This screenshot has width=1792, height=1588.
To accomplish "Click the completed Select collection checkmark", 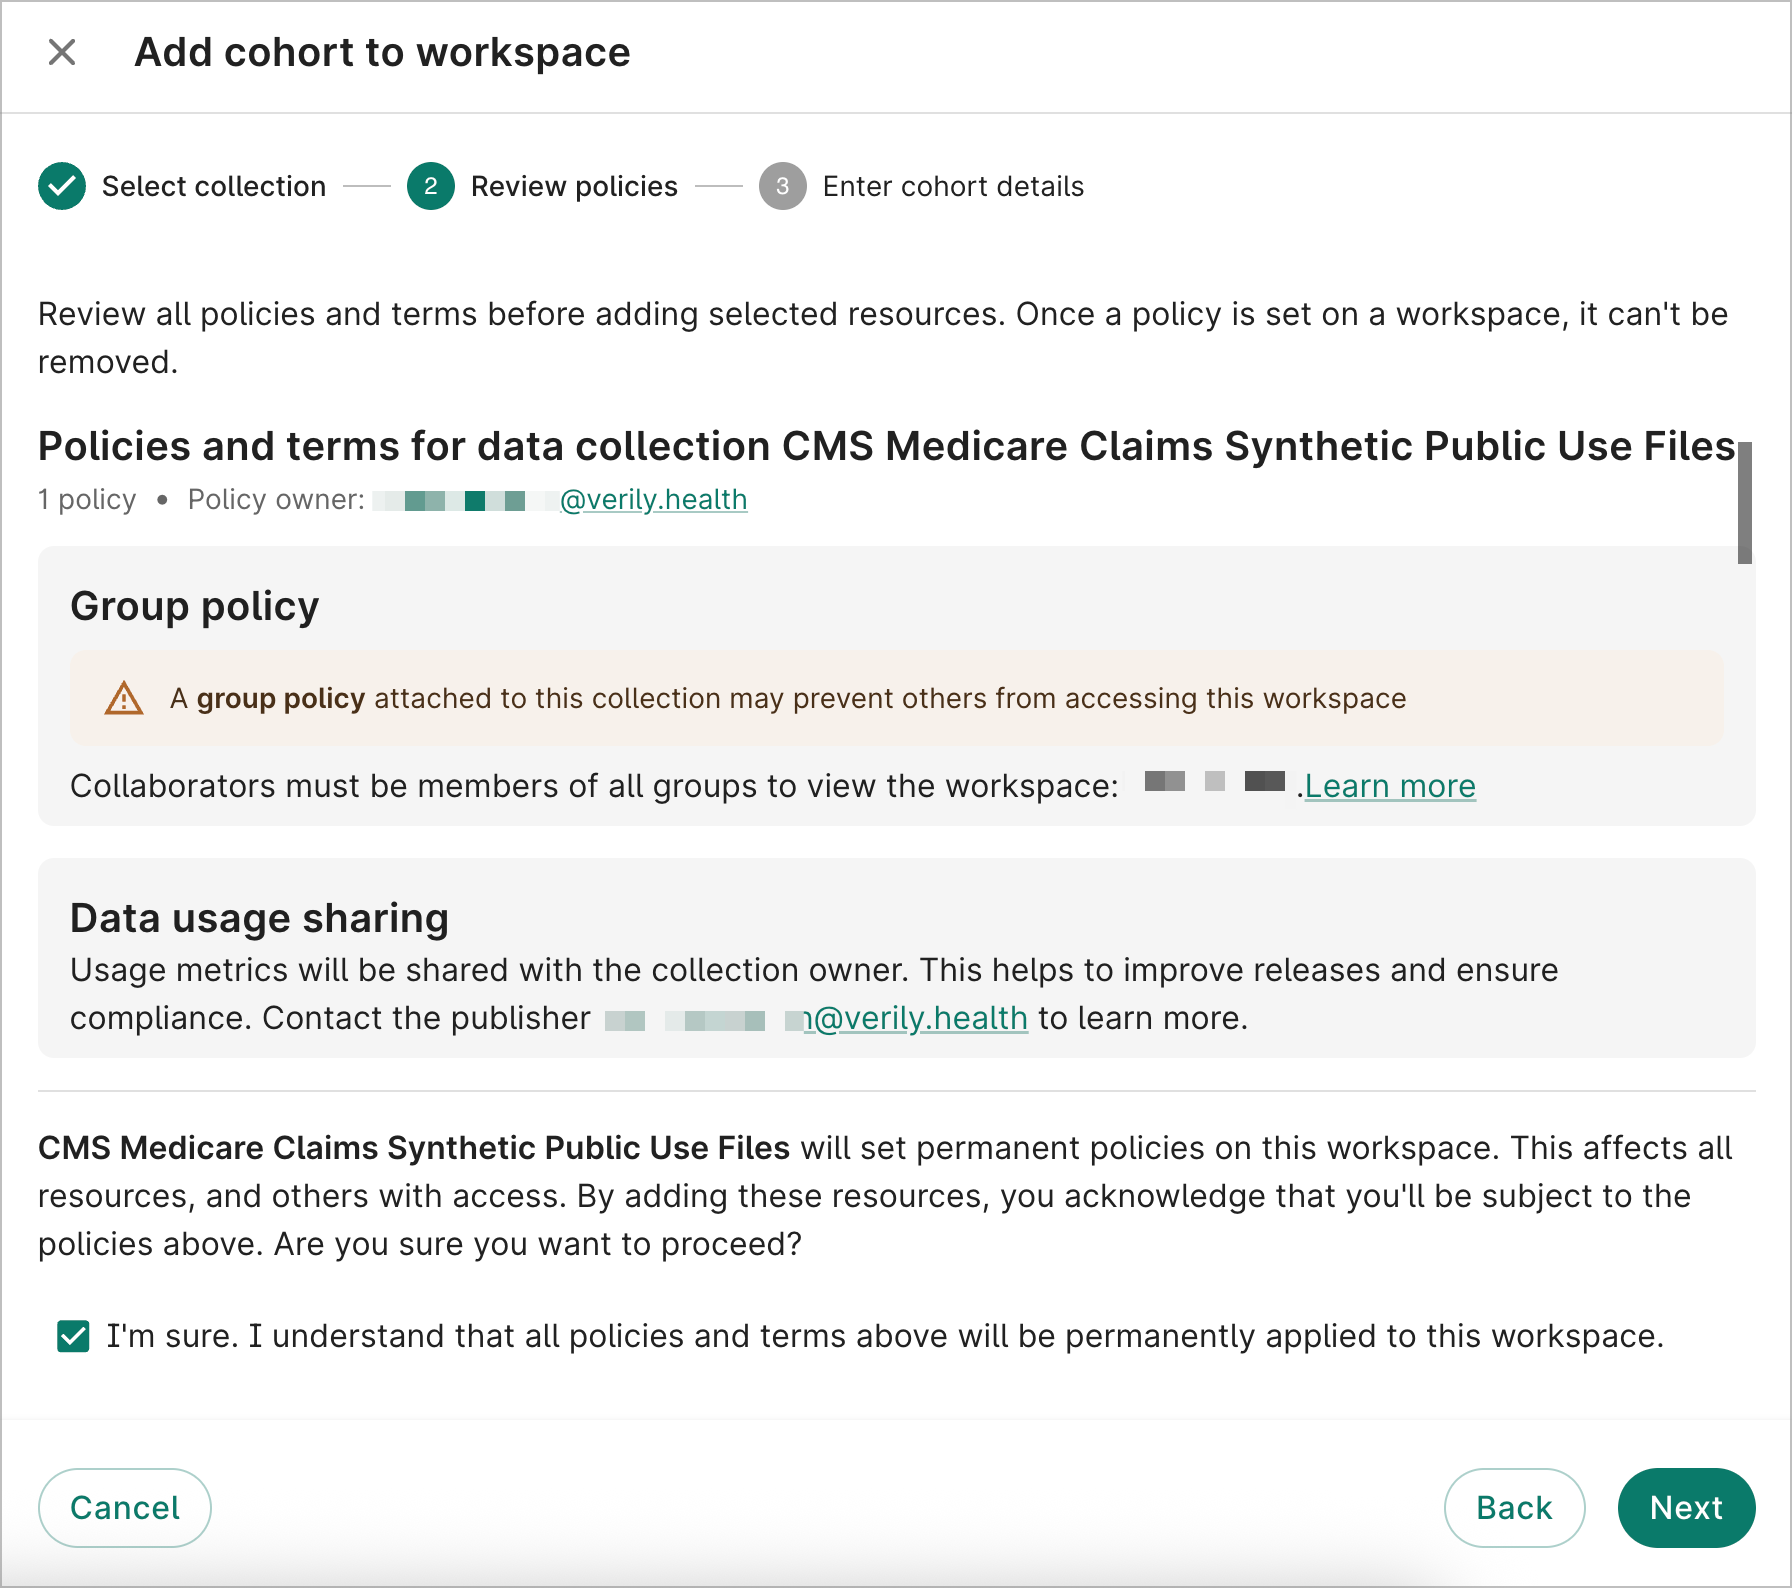I will point(61,186).
